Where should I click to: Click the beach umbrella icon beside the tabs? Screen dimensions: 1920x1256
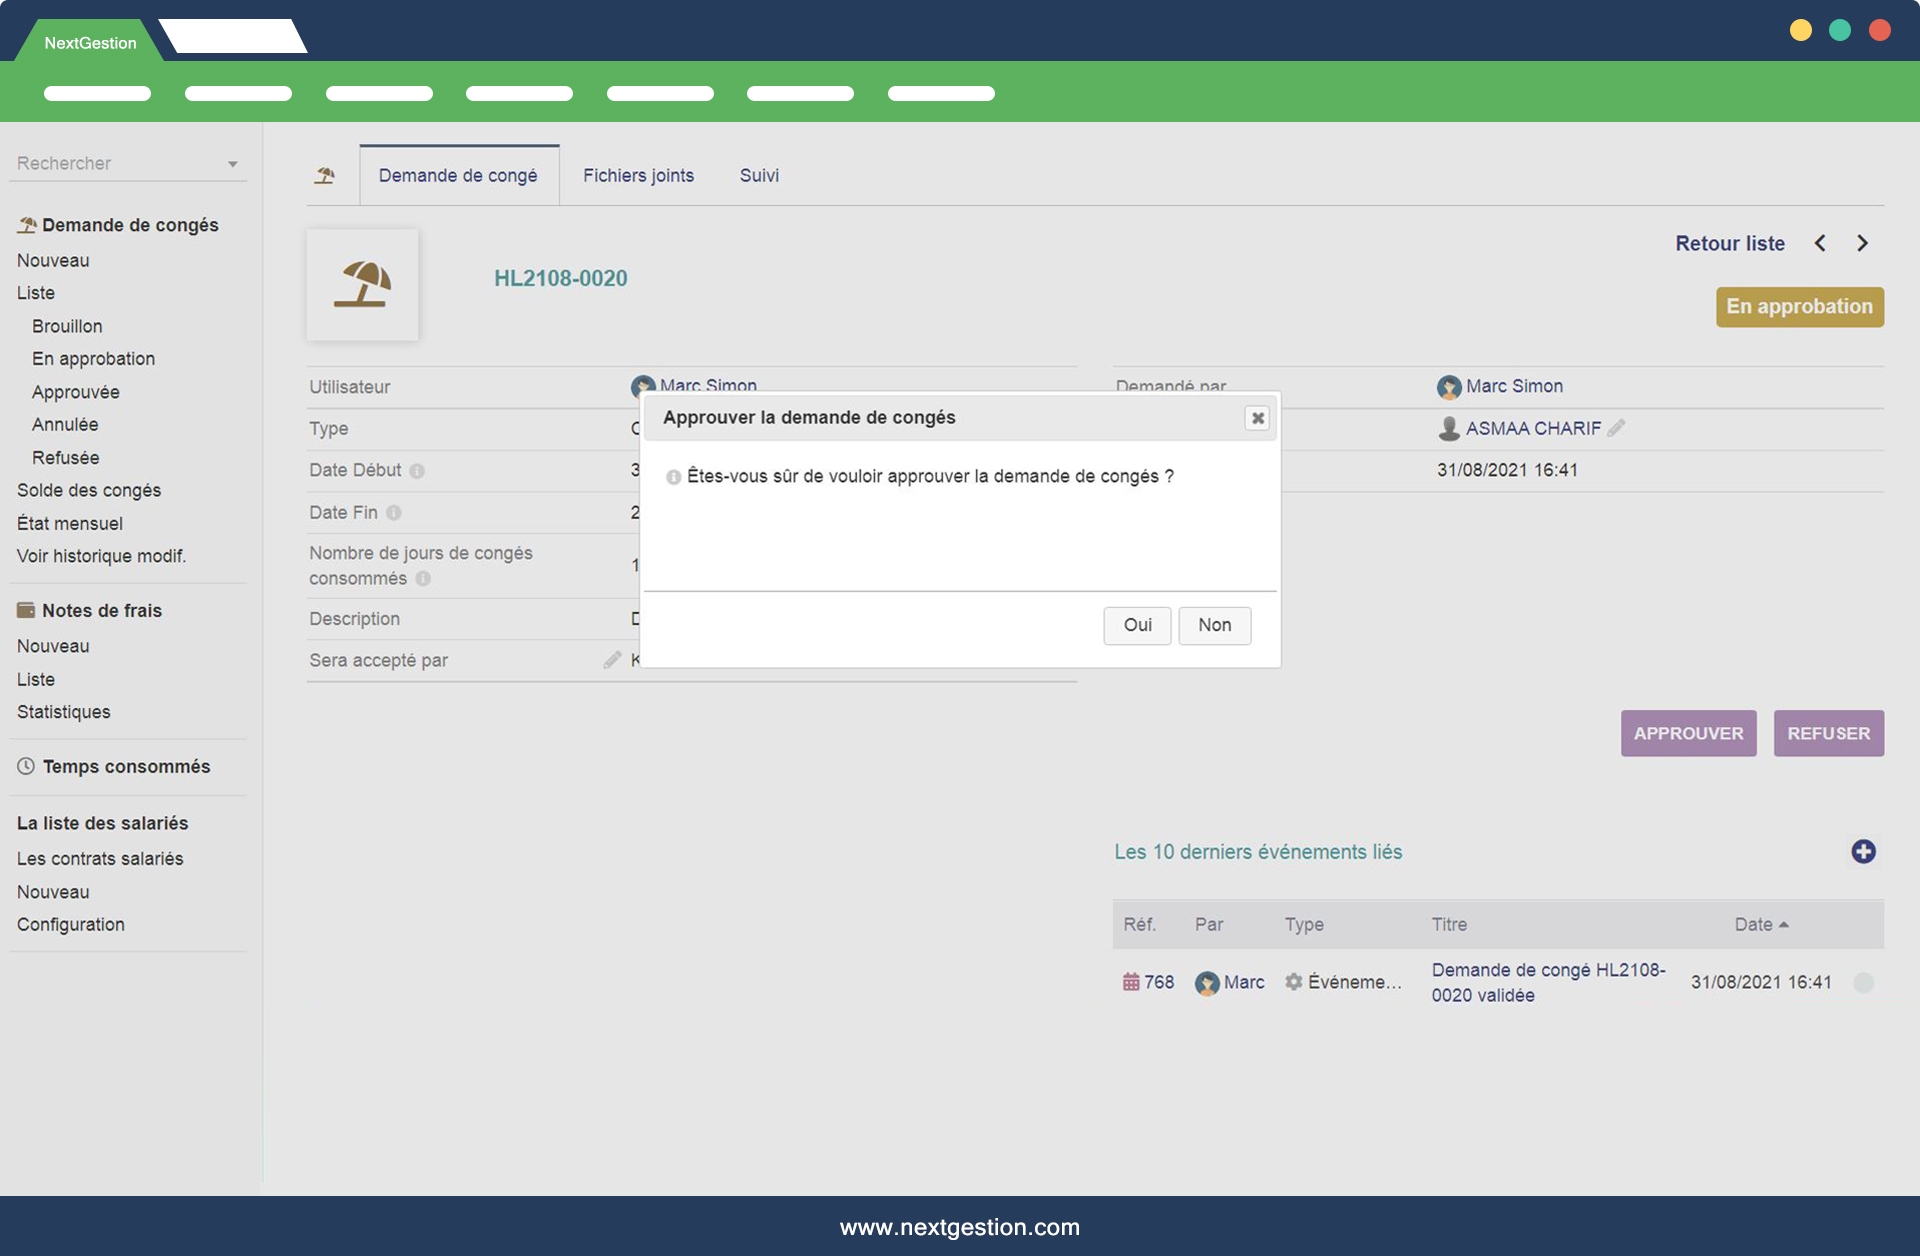pos(325,176)
